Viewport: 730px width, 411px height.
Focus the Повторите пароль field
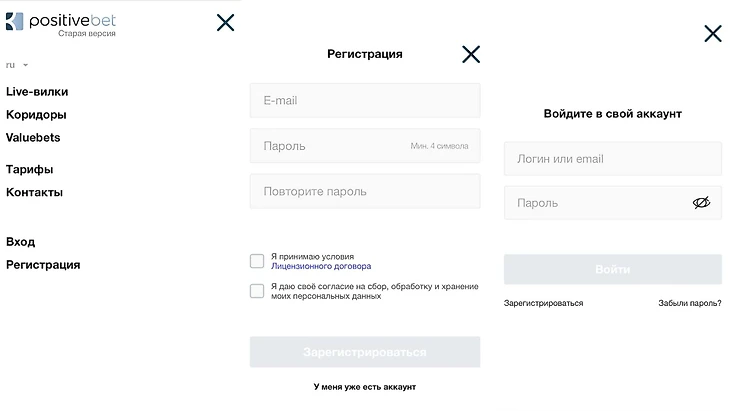click(x=364, y=191)
